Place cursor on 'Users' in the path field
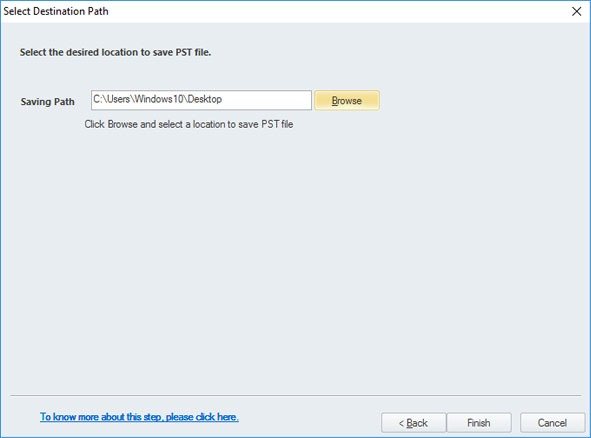This screenshot has height=438, width=591. click(x=119, y=99)
